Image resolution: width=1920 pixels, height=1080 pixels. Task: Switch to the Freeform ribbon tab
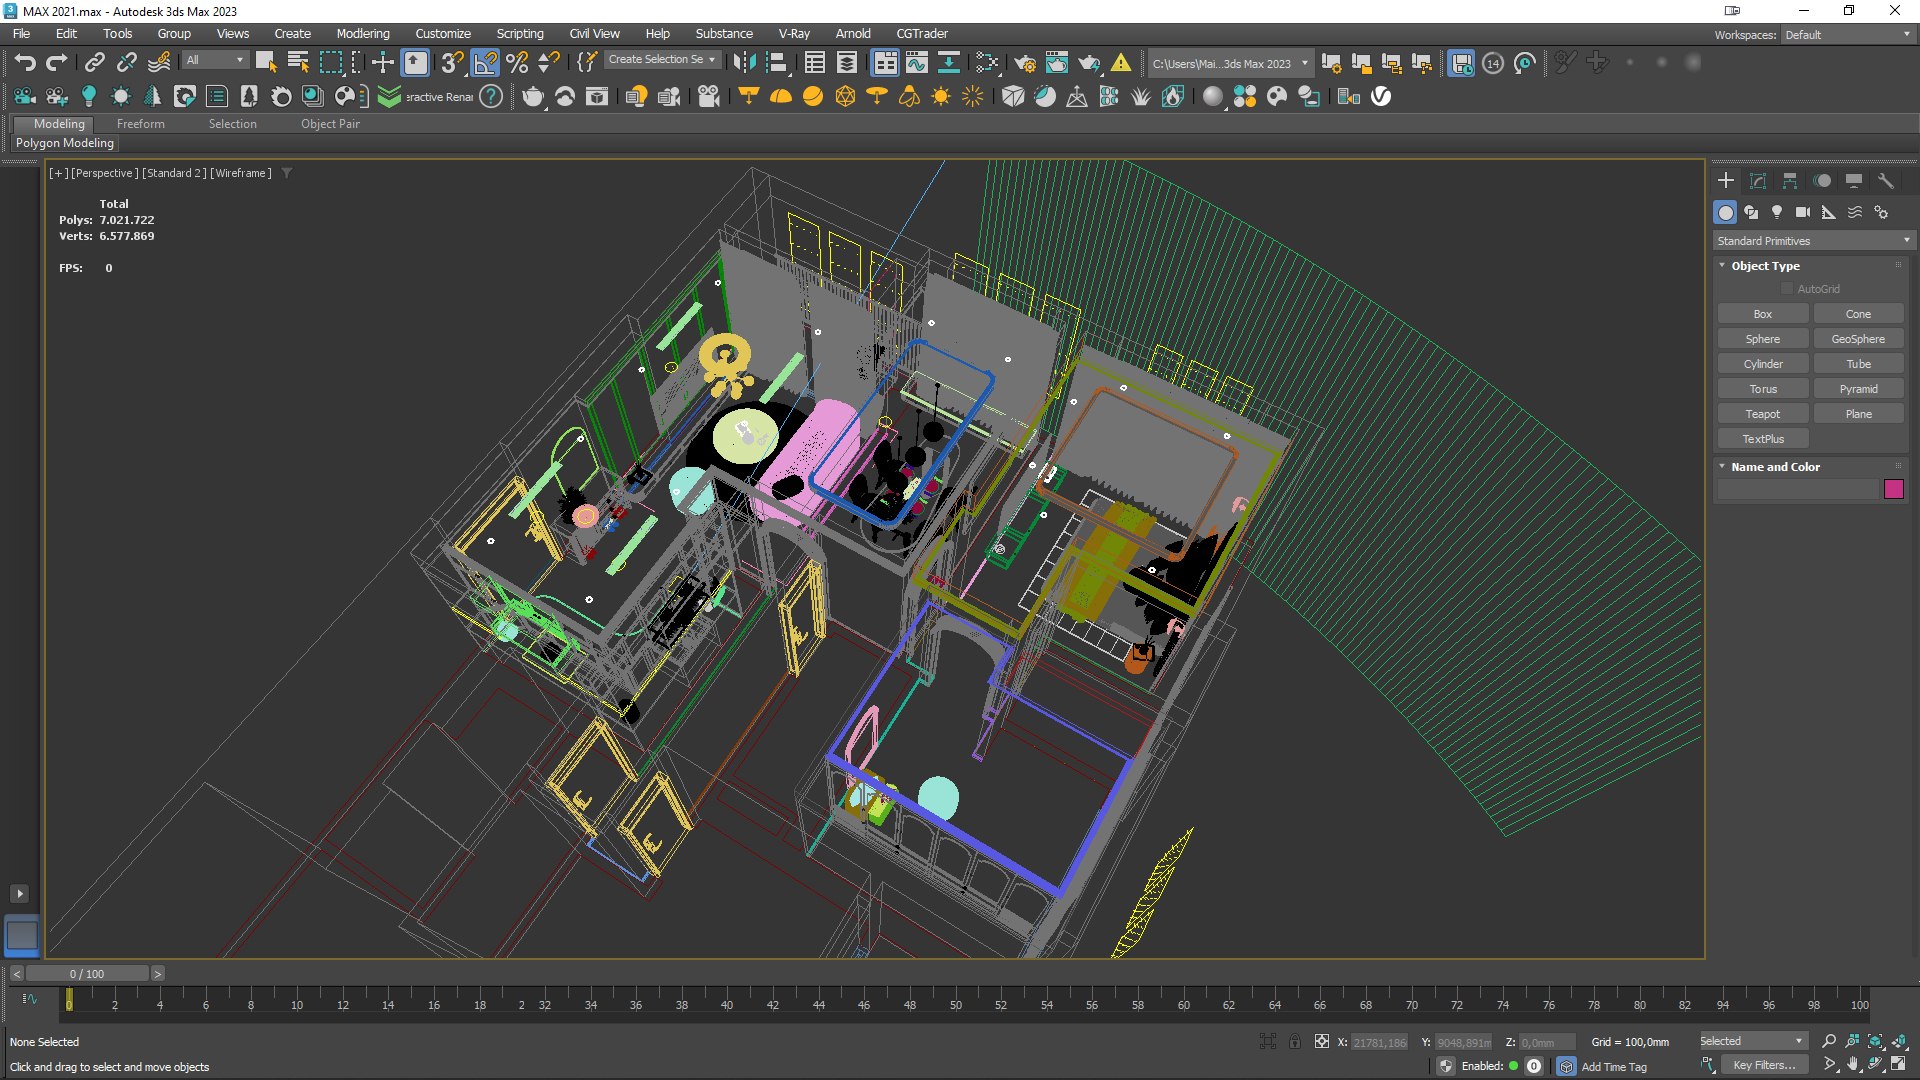[141, 124]
